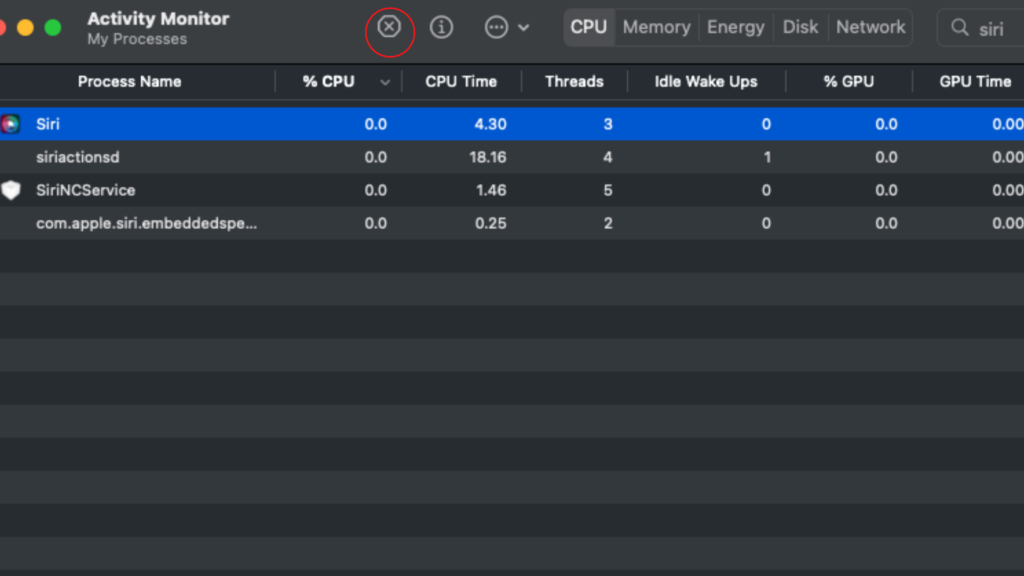
Task: Click the SiriNCService shield icon
Action: point(10,190)
